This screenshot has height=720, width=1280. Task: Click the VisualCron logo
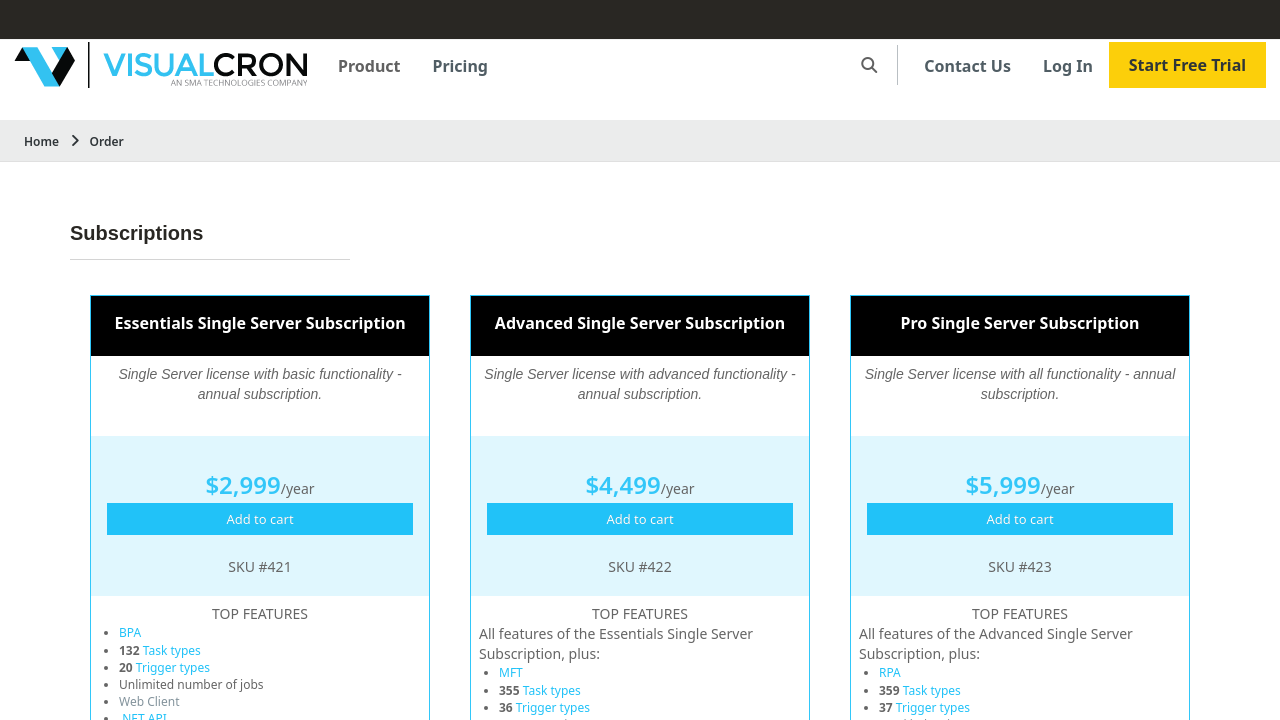tap(161, 66)
